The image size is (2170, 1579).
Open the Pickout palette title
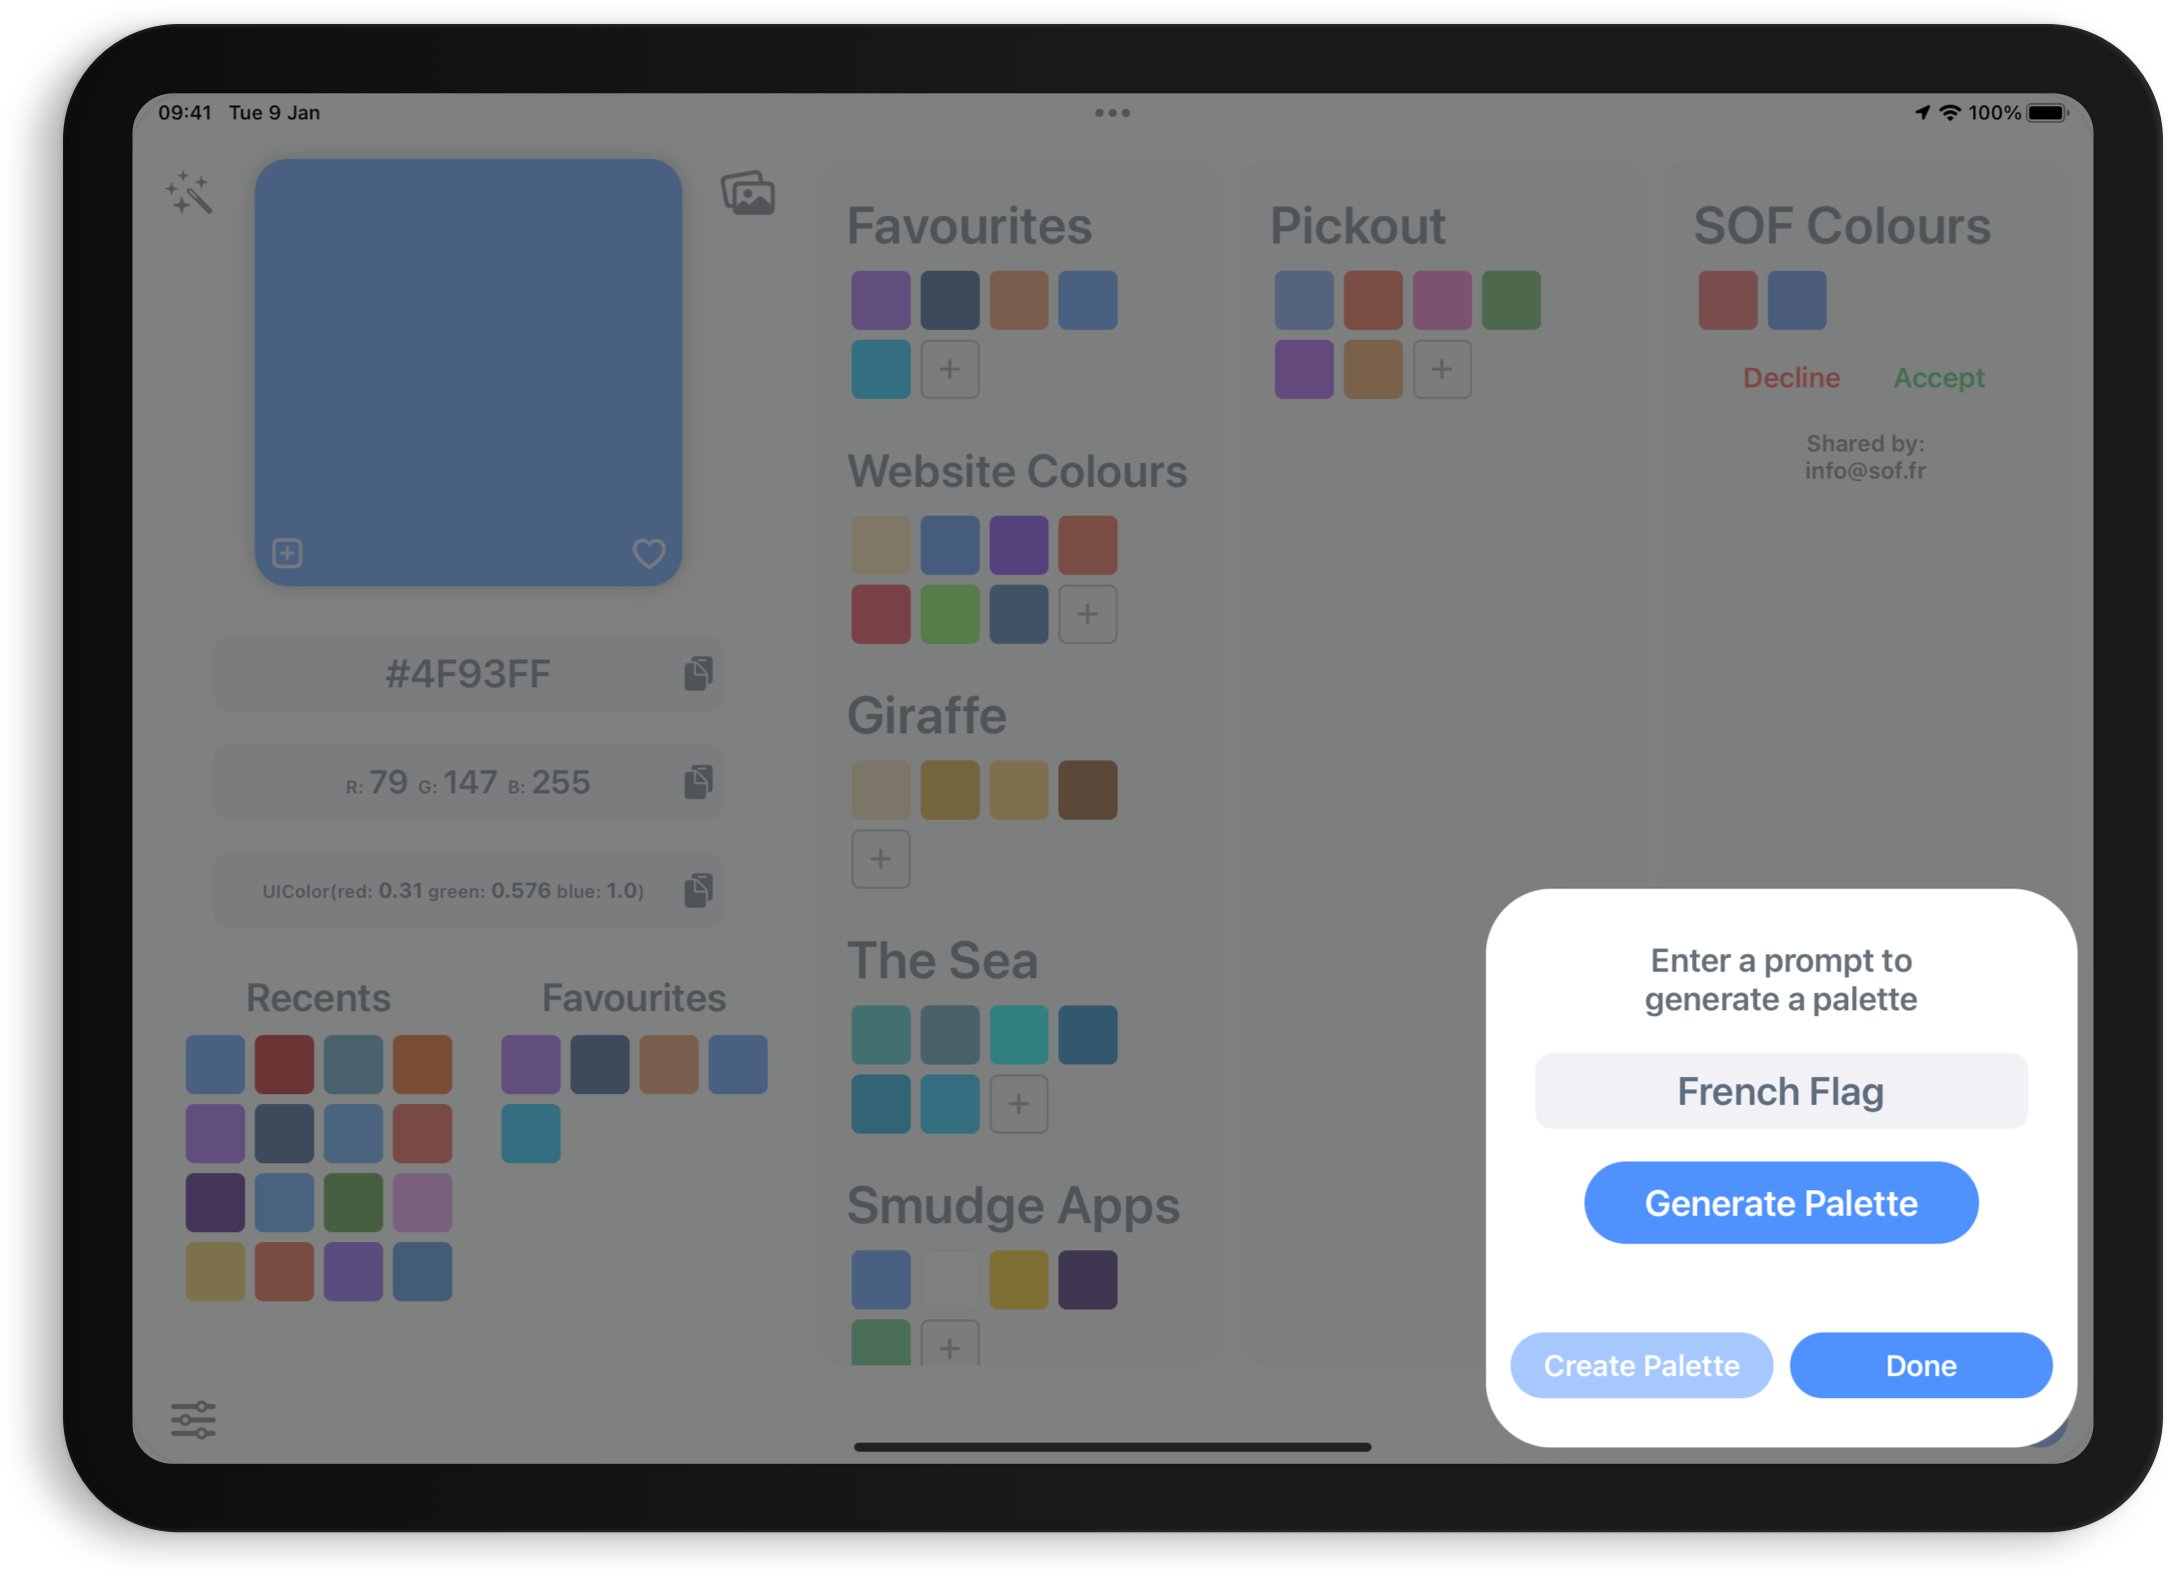click(x=1357, y=226)
